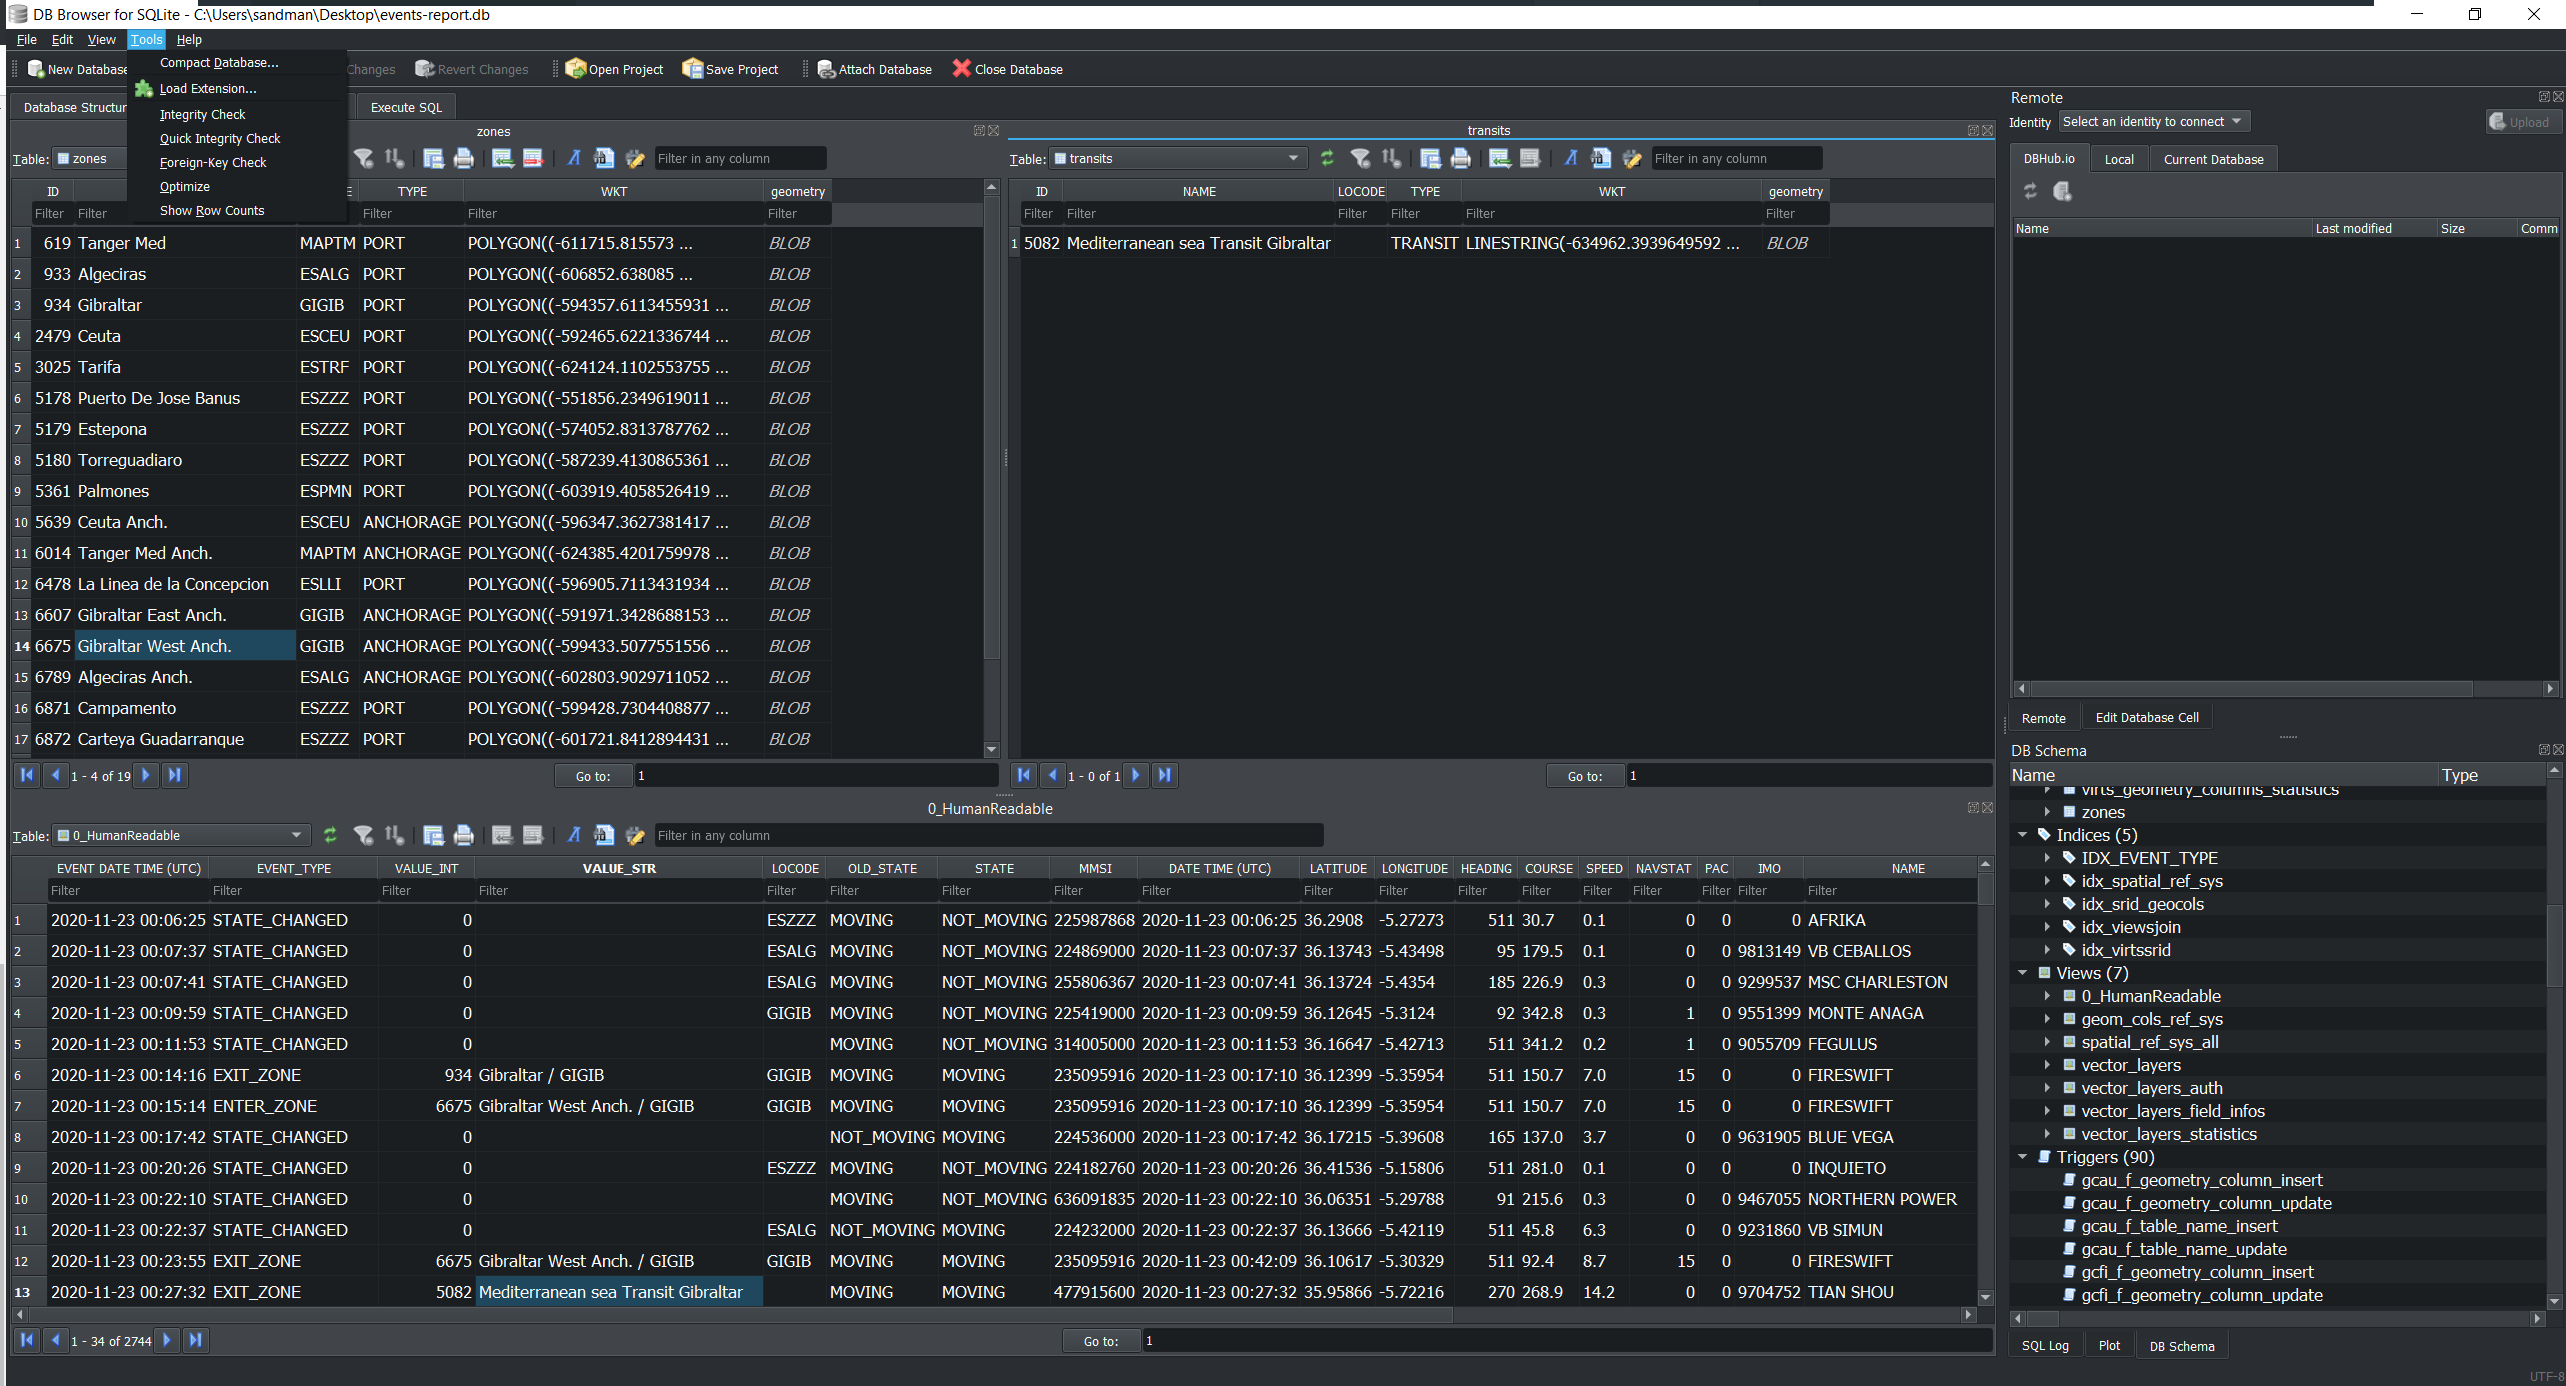Expand the 0_HumanReadable view in schema
The width and height of the screenshot is (2566, 1386).
tap(2047, 996)
